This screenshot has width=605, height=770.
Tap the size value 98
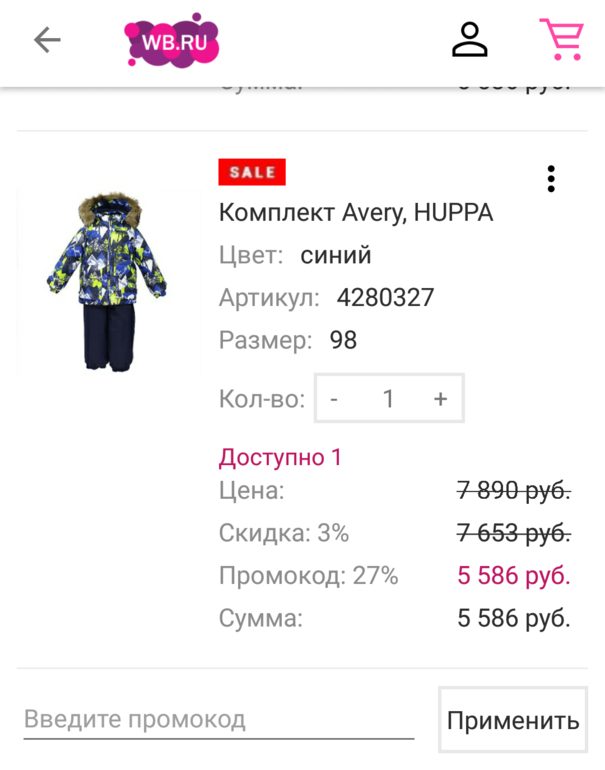pos(343,340)
